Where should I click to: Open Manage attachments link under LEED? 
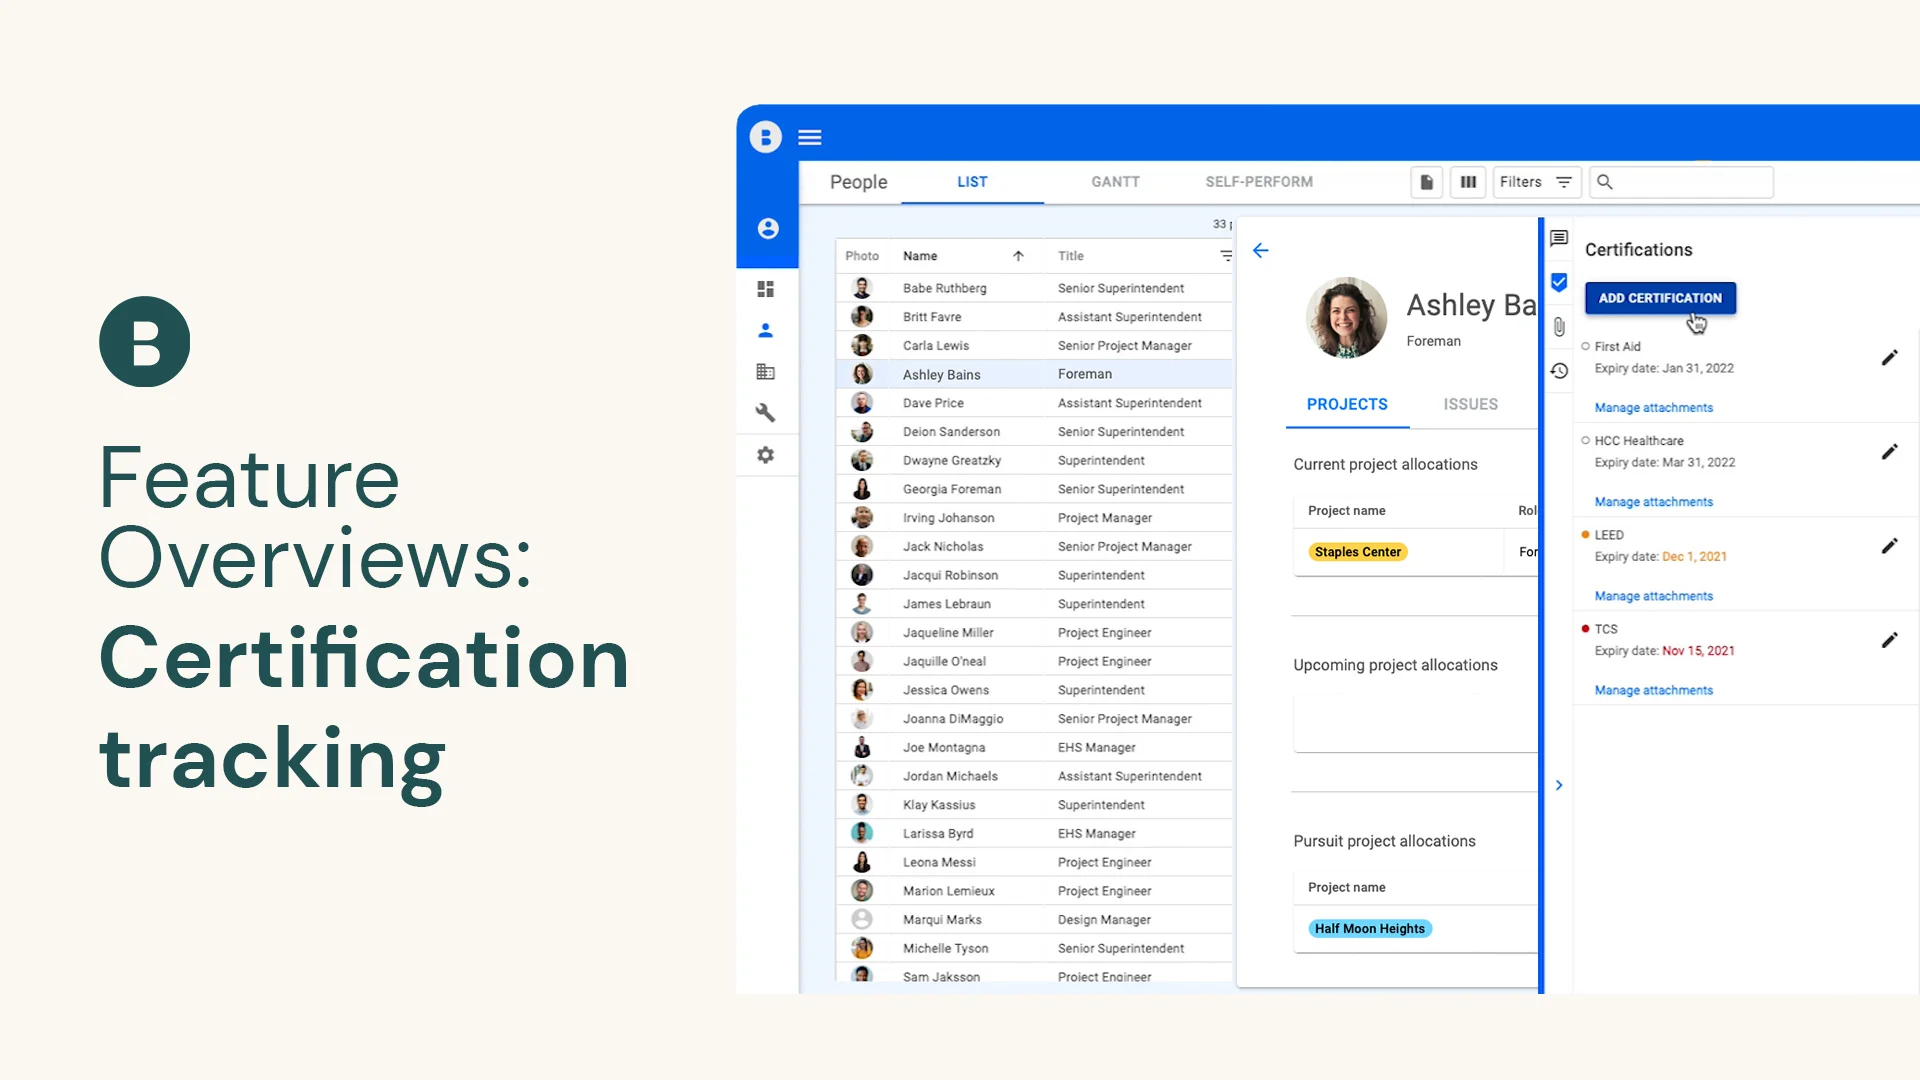pos(1653,596)
